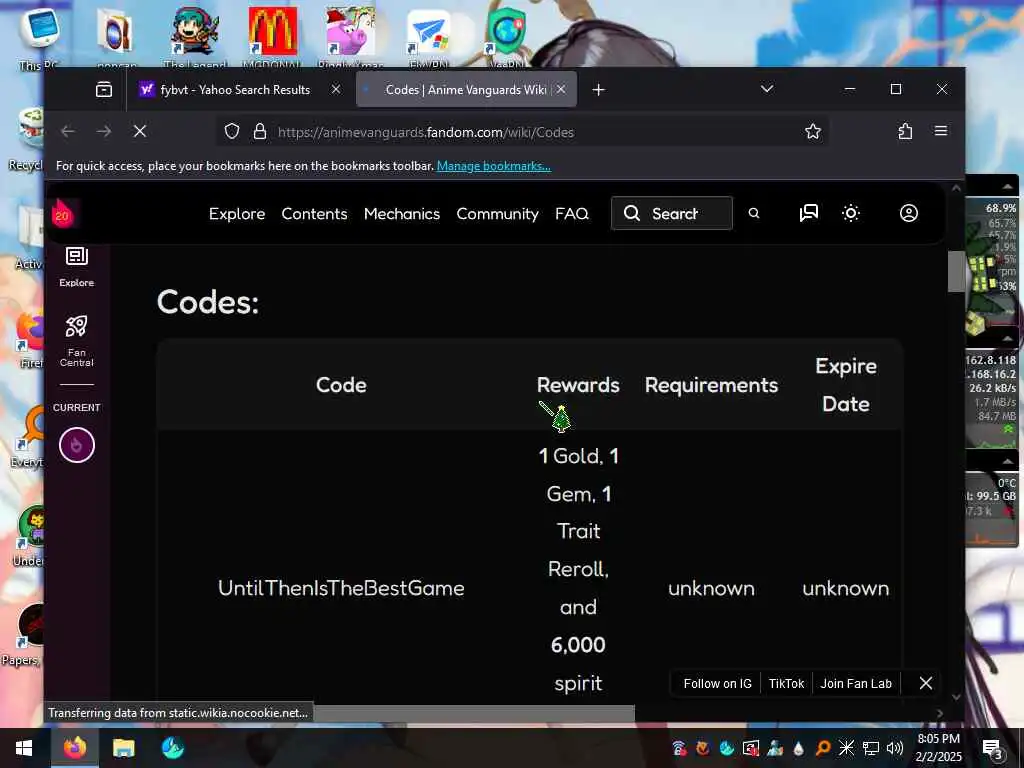Viewport: 1024px width, 768px height.
Task: Click the Manage bookmarks link
Action: [494, 166]
